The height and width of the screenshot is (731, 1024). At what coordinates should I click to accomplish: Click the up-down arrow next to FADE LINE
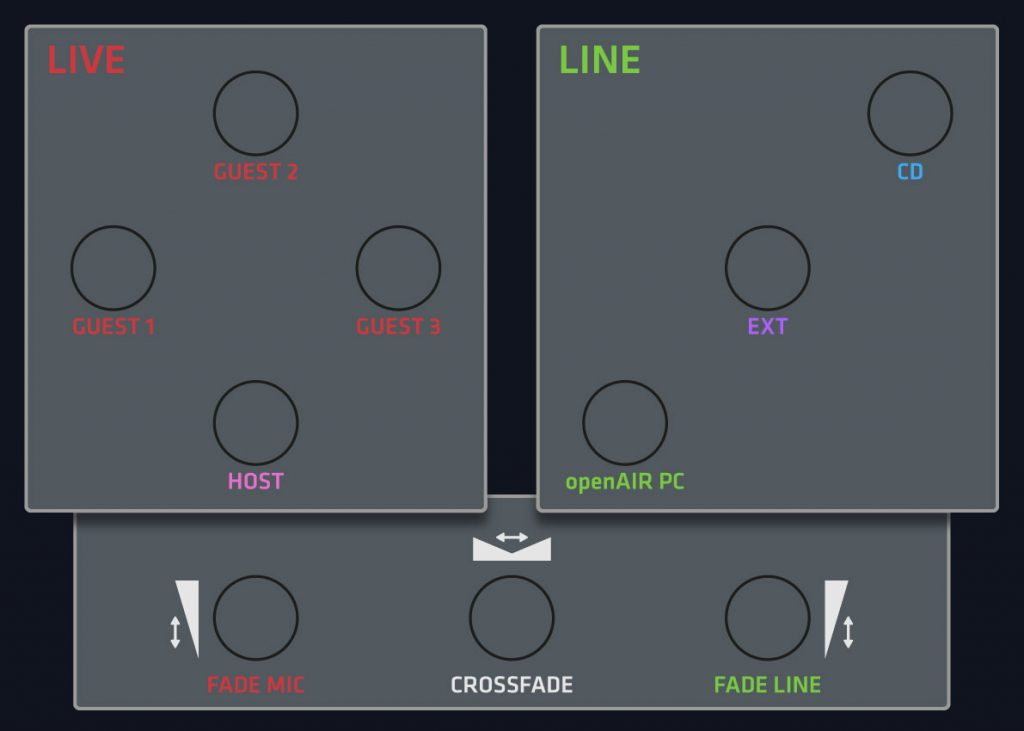(x=848, y=632)
